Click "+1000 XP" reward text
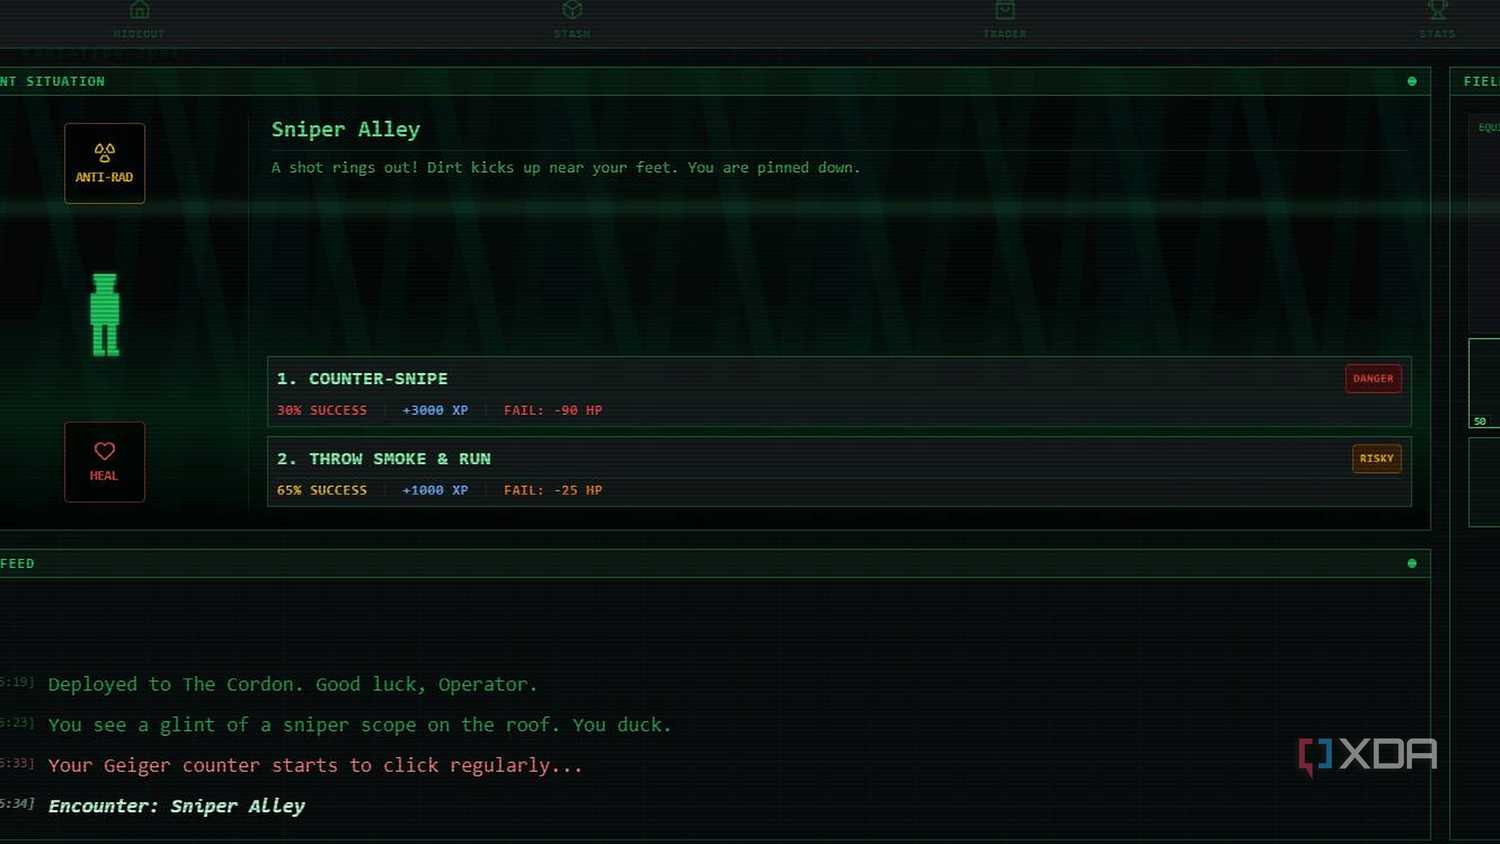 coord(435,490)
